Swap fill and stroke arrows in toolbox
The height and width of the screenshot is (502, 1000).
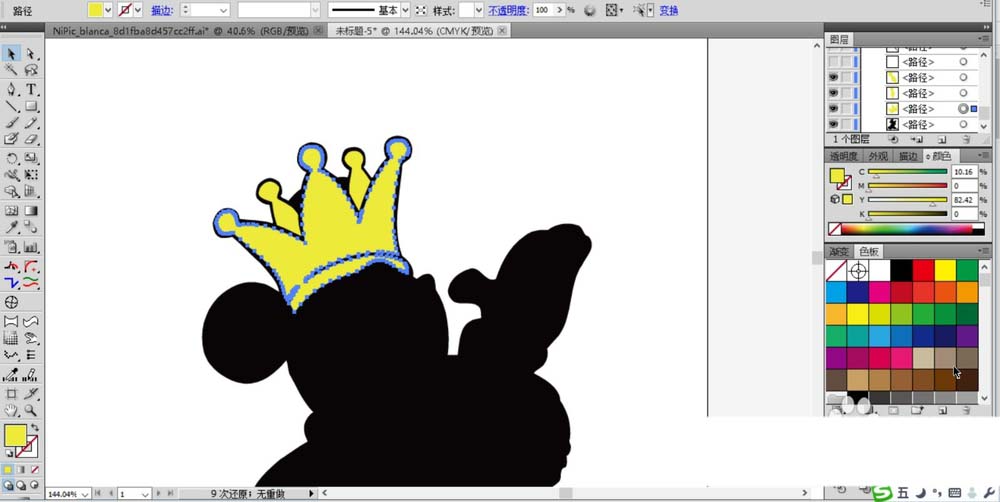coord(34,427)
